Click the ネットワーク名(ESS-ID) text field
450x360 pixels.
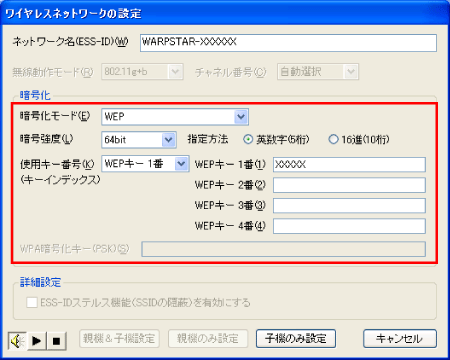pos(288,43)
